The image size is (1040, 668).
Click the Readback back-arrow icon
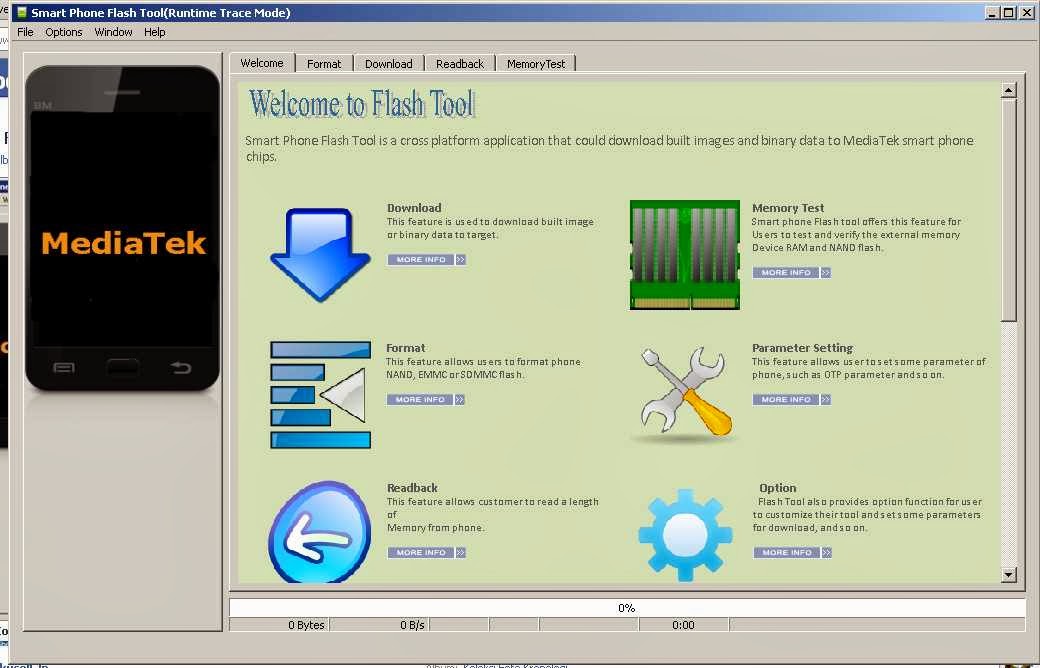pos(319,531)
